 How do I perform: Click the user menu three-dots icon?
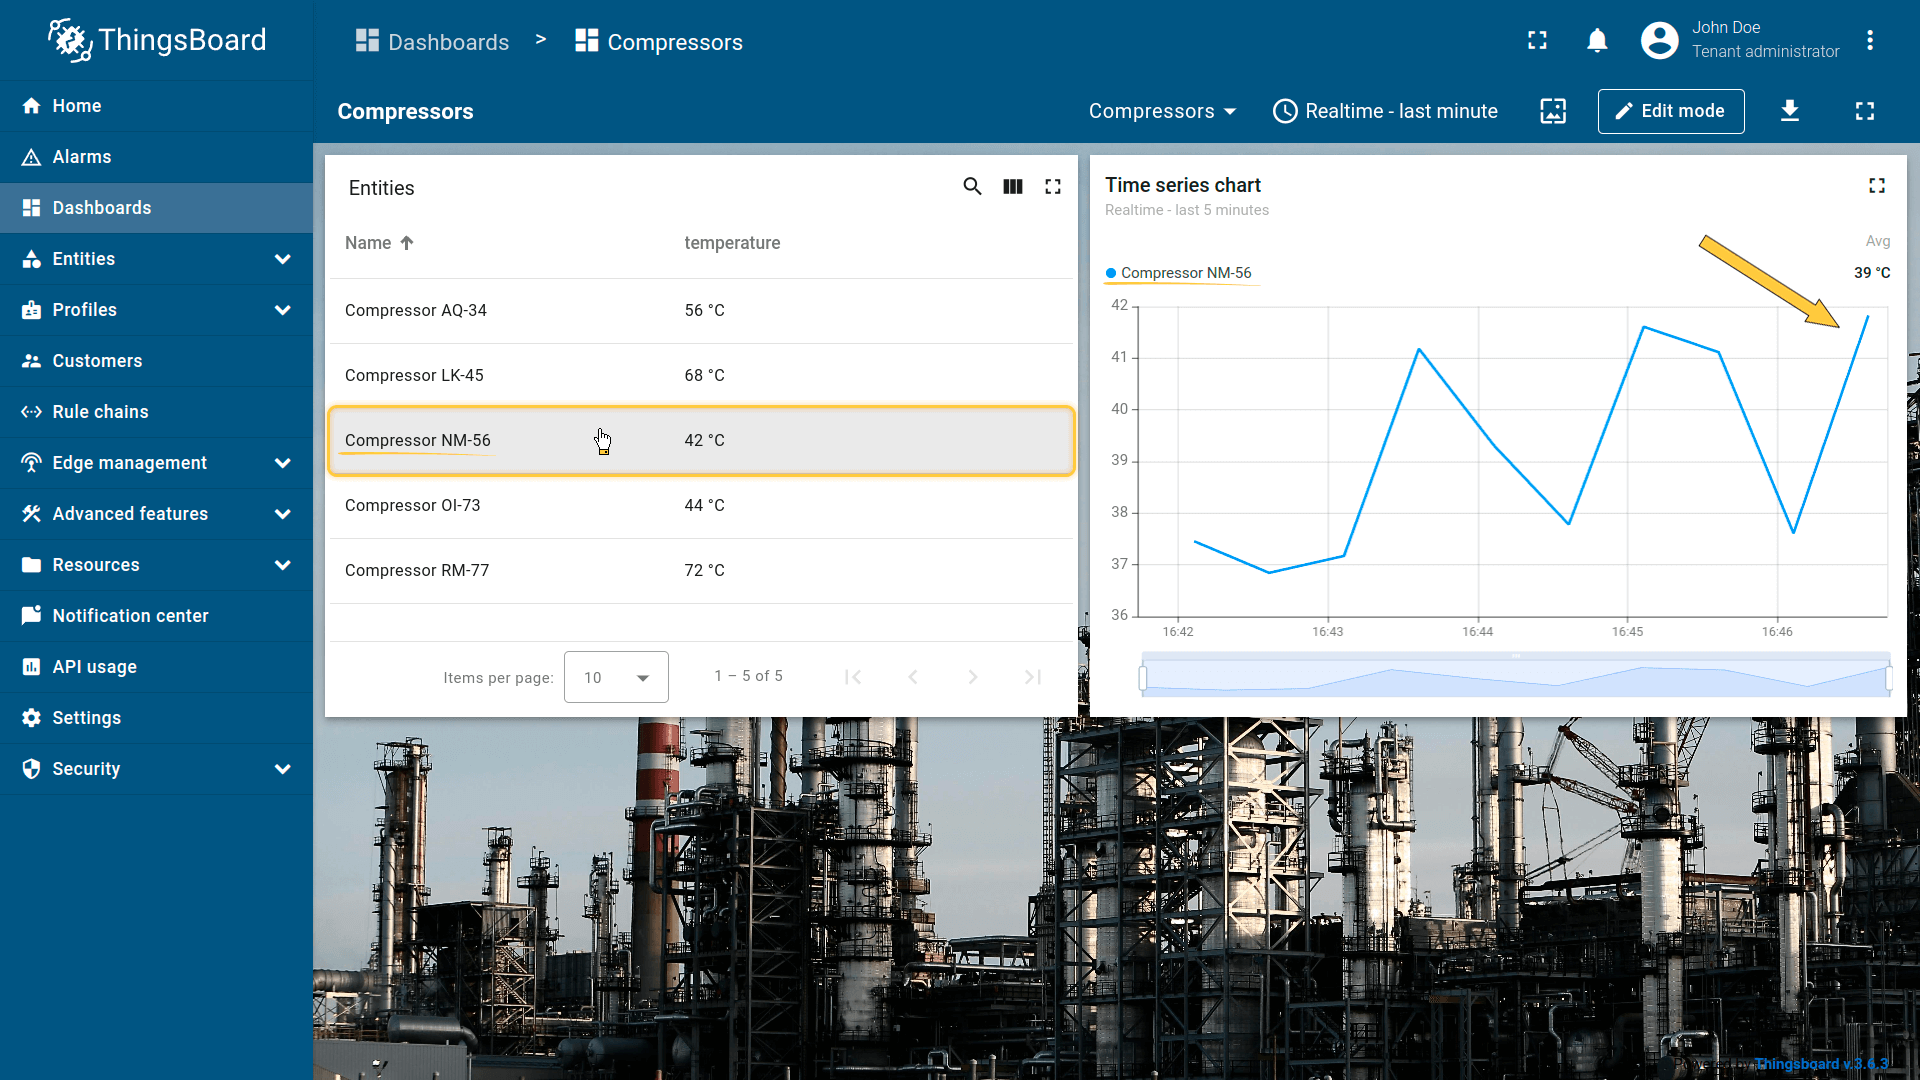(1870, 41)
